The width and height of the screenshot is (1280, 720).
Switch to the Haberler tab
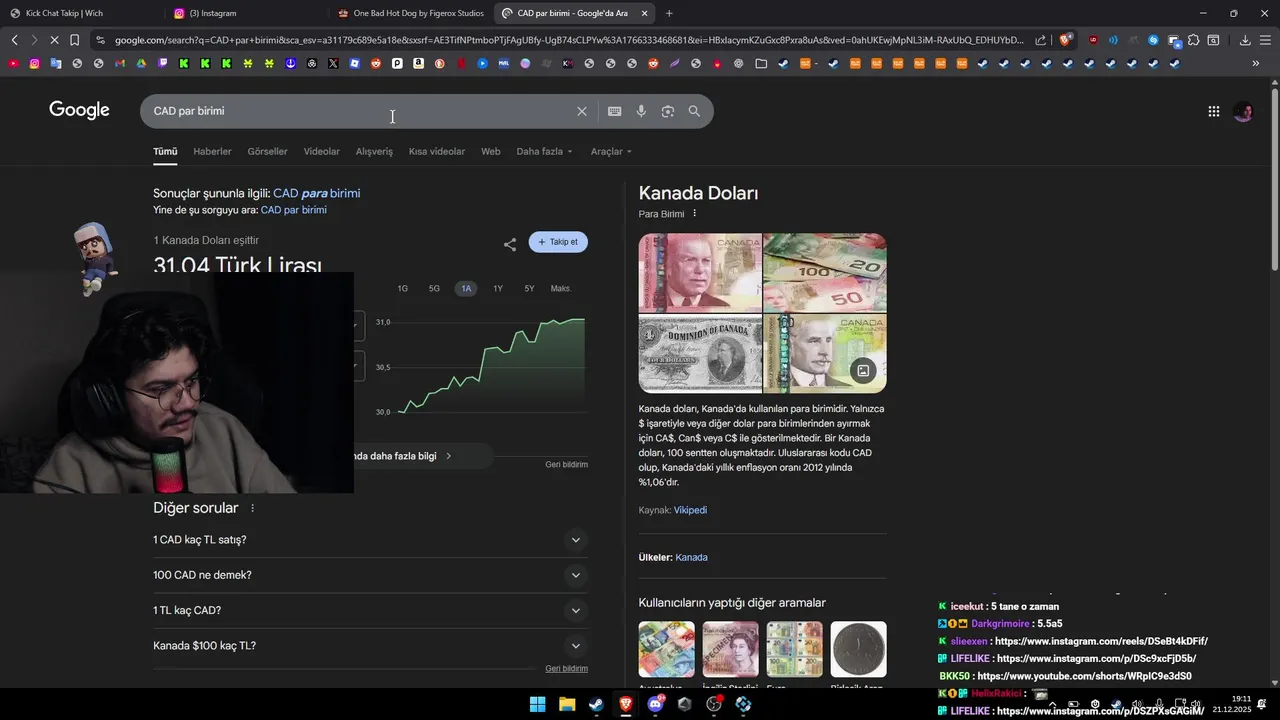(x=212, y=152)
